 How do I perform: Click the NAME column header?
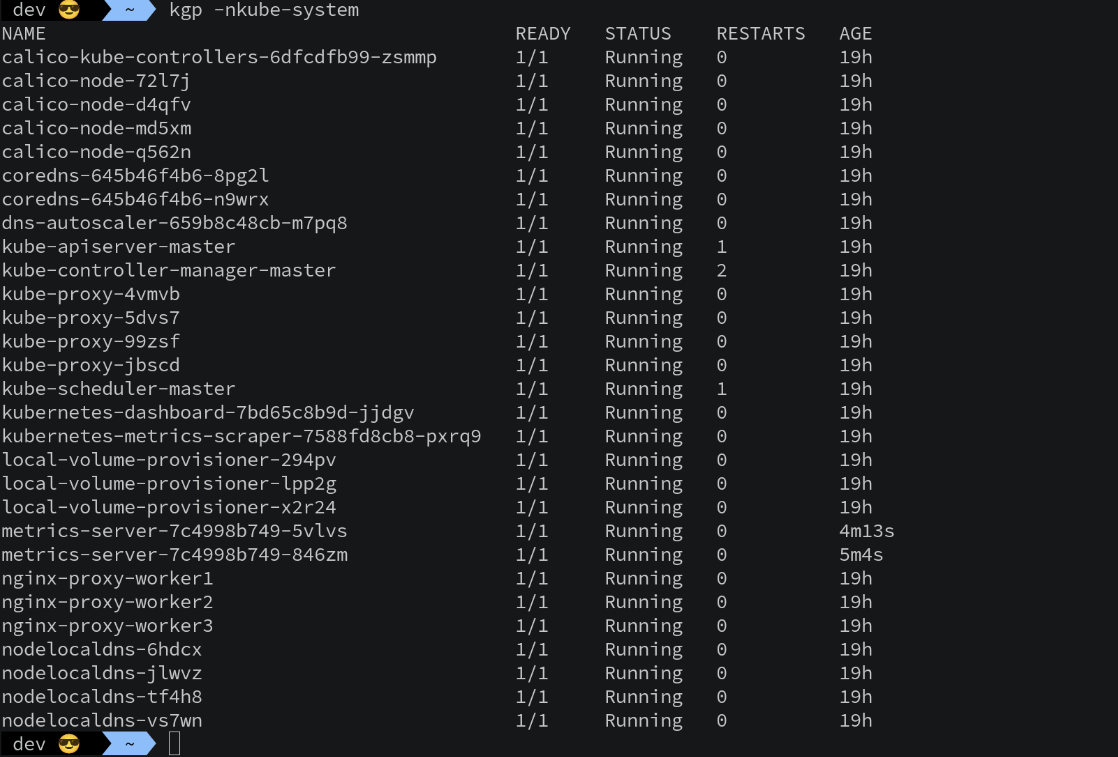point(24,34)
